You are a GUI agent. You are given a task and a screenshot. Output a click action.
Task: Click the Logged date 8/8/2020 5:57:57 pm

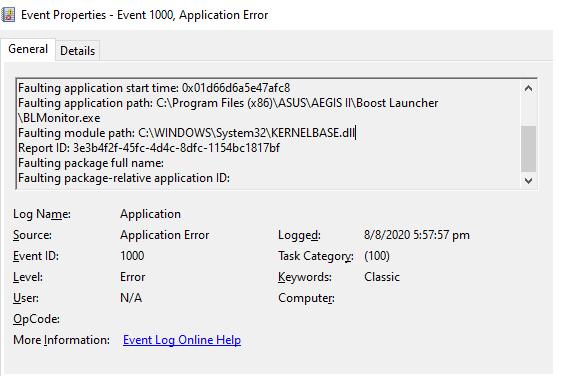point(417,235)
